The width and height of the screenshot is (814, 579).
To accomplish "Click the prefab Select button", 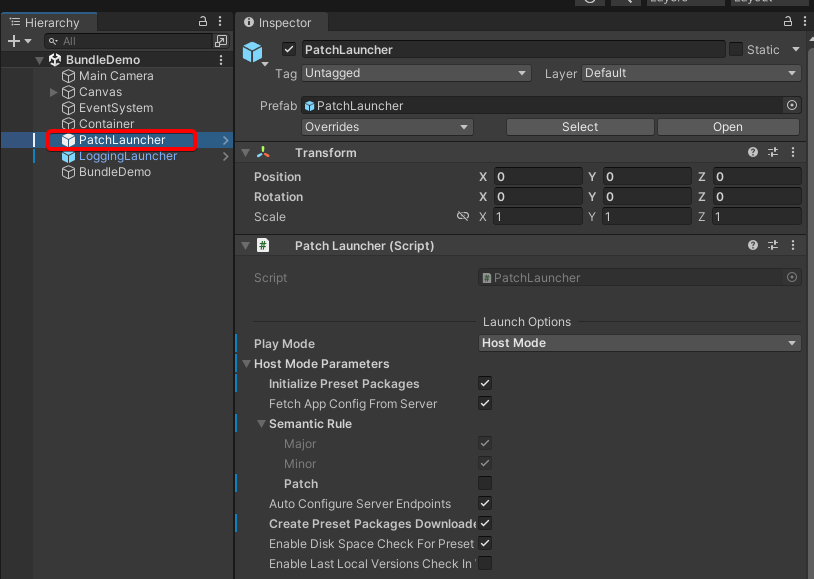I will click(580, 127).
